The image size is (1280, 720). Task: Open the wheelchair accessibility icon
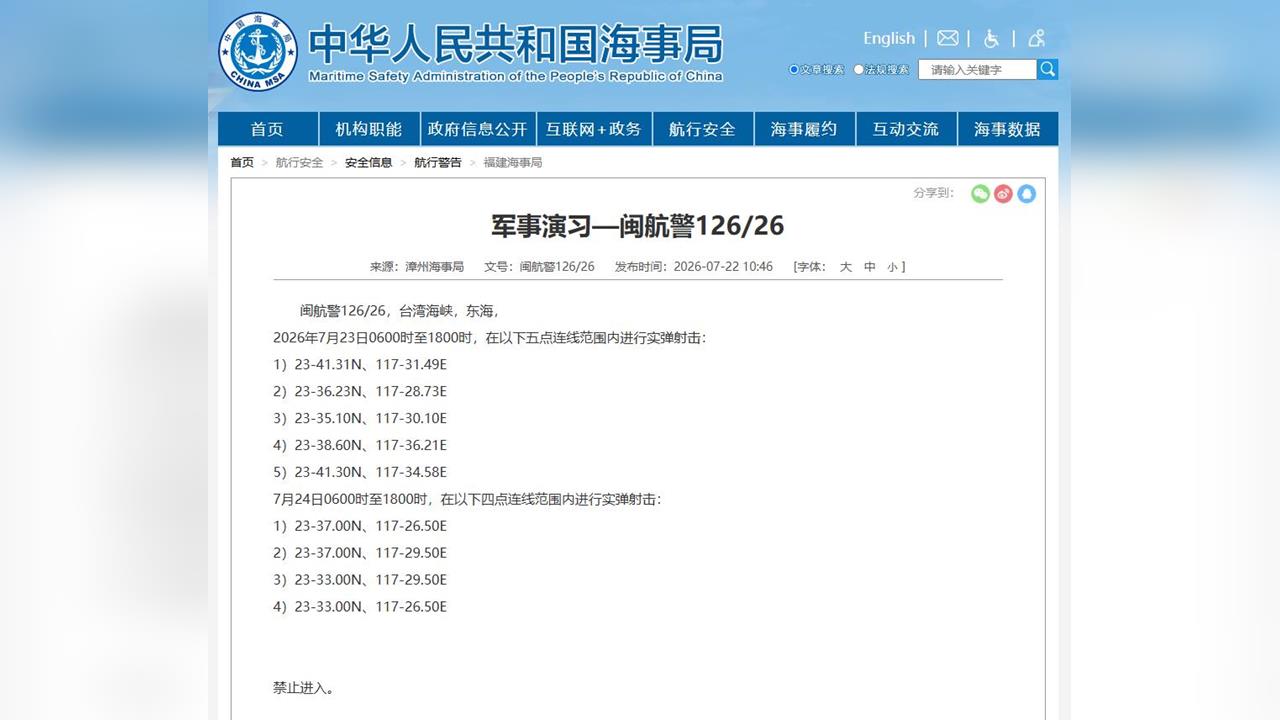(x=991, y=38)
